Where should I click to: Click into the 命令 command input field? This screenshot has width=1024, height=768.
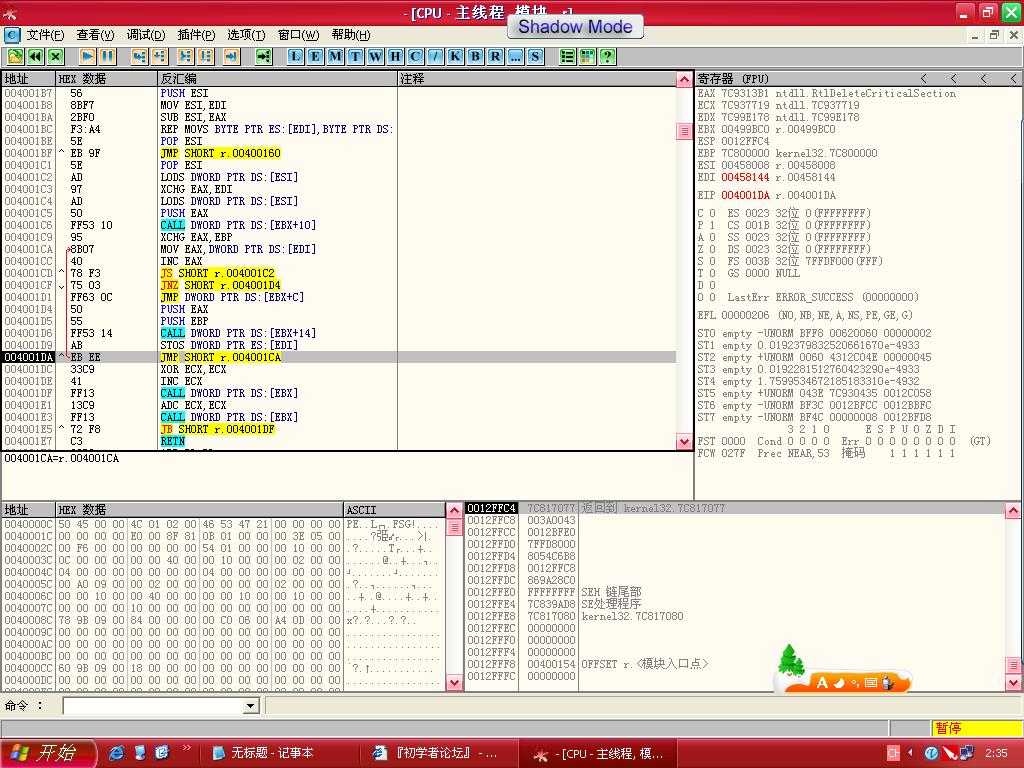tap(153, 705)
